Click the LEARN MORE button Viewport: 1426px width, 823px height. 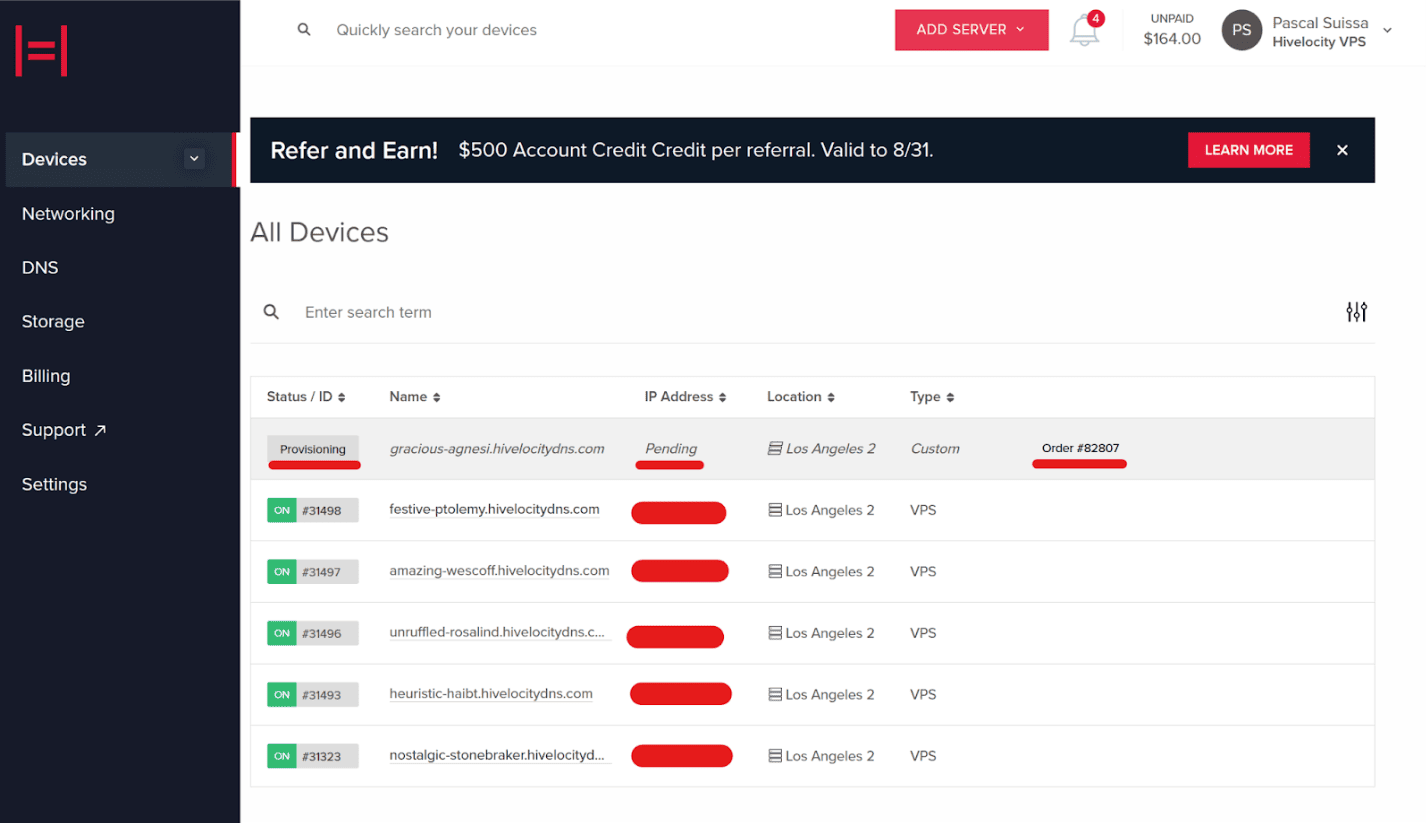tap(1248, 150)
